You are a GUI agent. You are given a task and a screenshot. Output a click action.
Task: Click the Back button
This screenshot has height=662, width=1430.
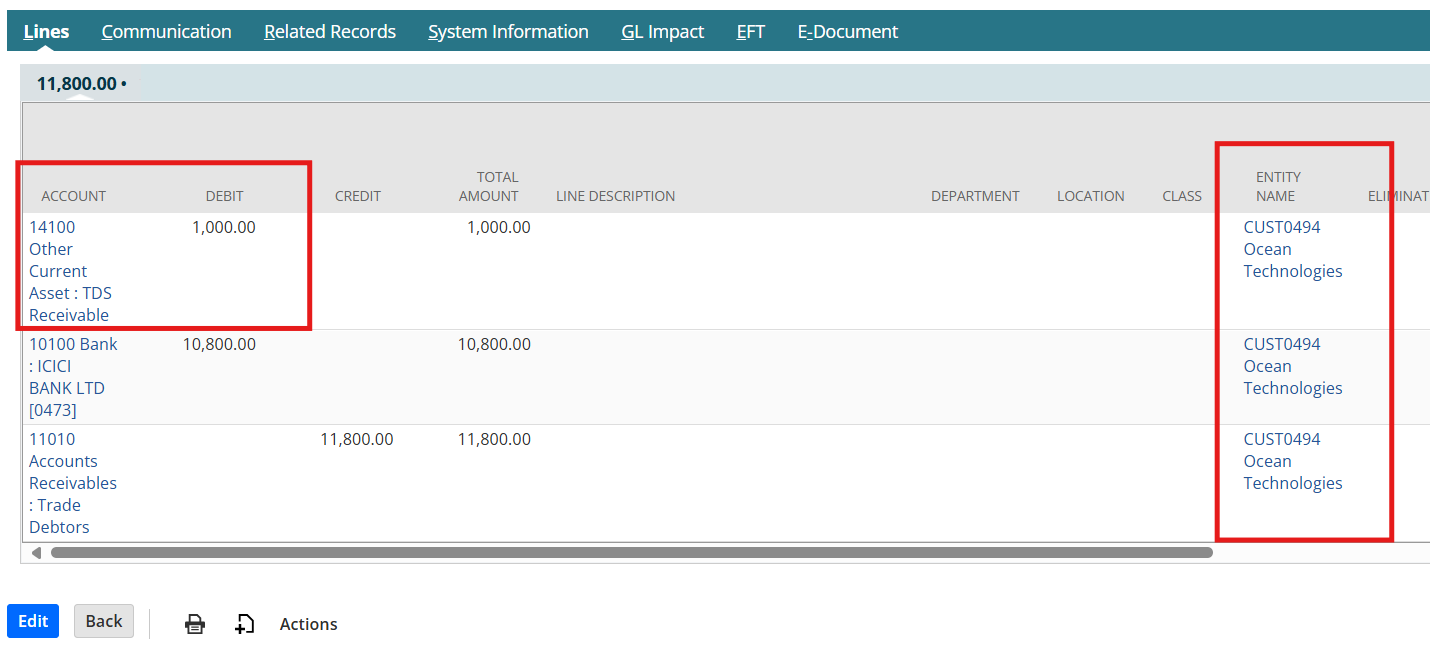[x=104, y=621]
